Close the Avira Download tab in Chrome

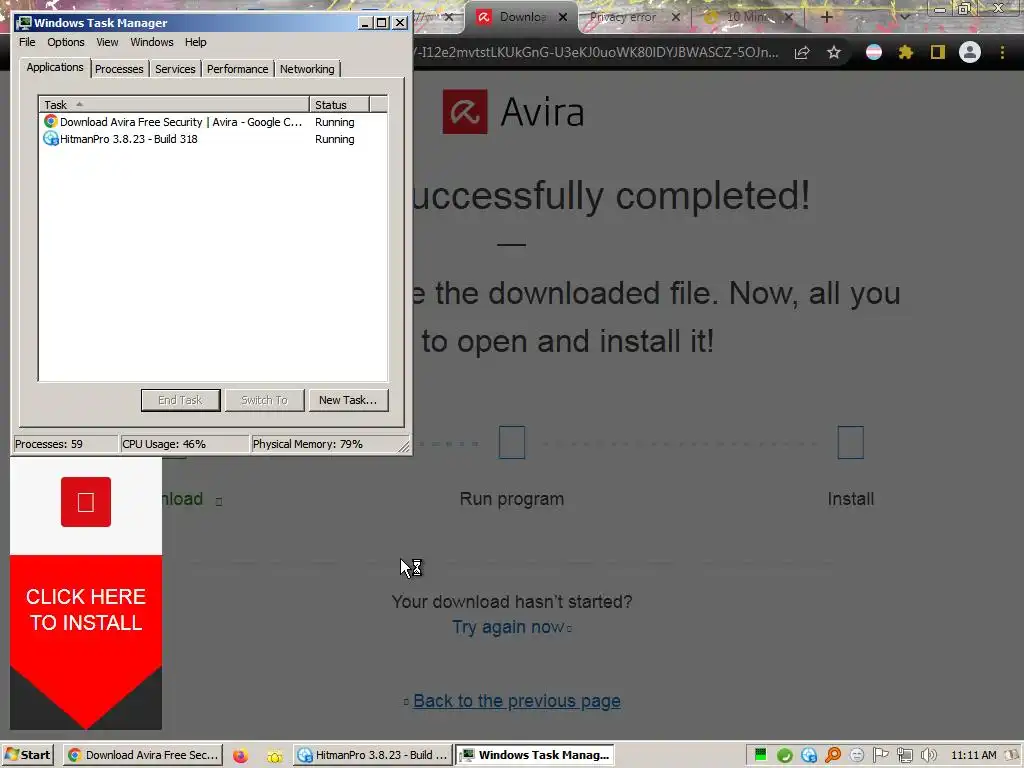coord(563,17)
